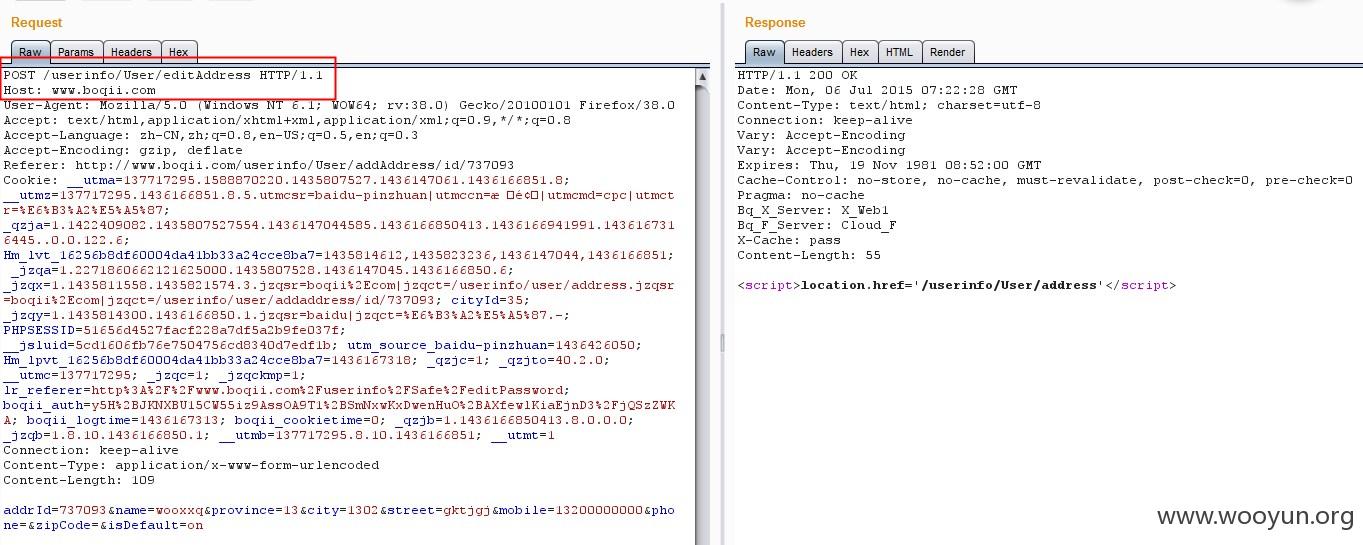This screenshot has width=1363, height=545.
Task: Switch to the Render tab in Response
Action: pos(947,52)
